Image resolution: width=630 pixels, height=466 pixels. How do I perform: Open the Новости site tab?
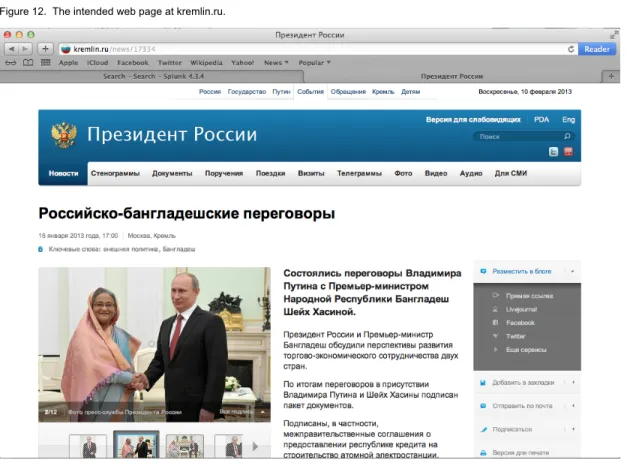coord(63,173)
